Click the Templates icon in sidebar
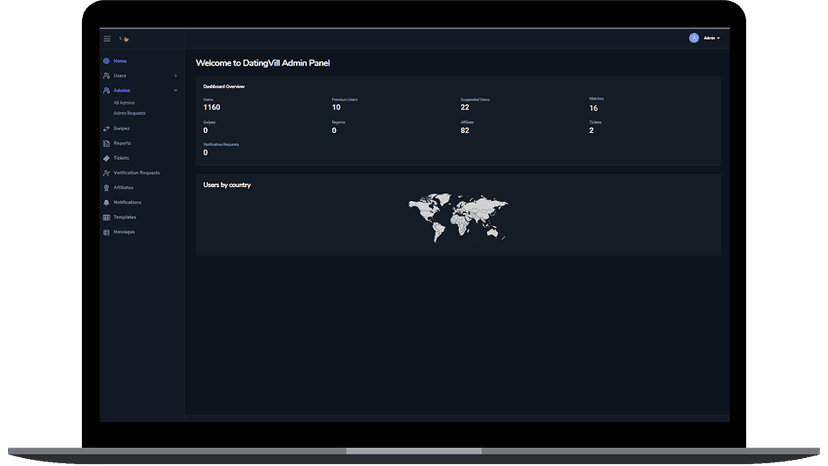The width and height of the screenshot is (828, 466). pyautogui.click(x=107, y=217)
